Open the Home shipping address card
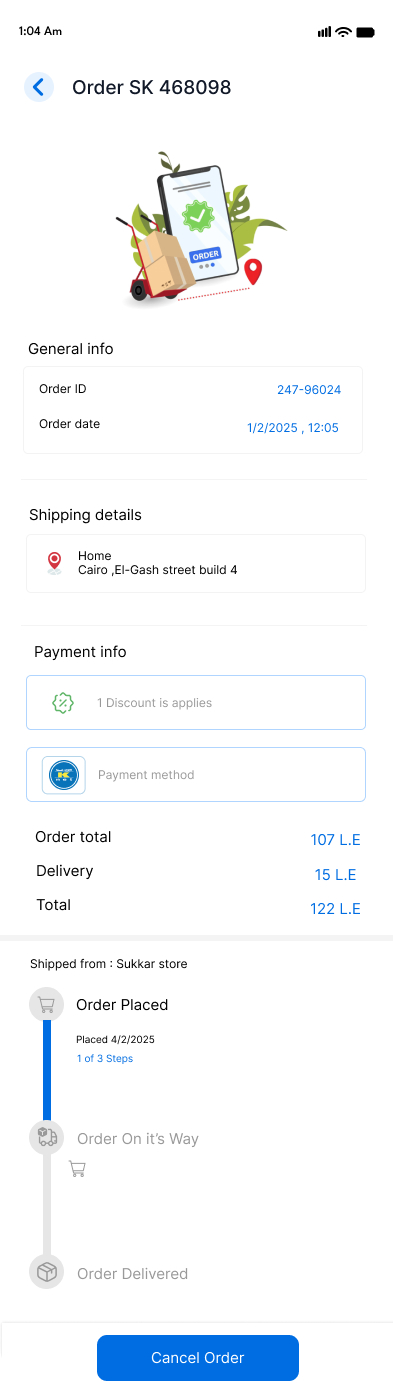The height and width of the screenshot is (1394, 393). pos(196,563)
